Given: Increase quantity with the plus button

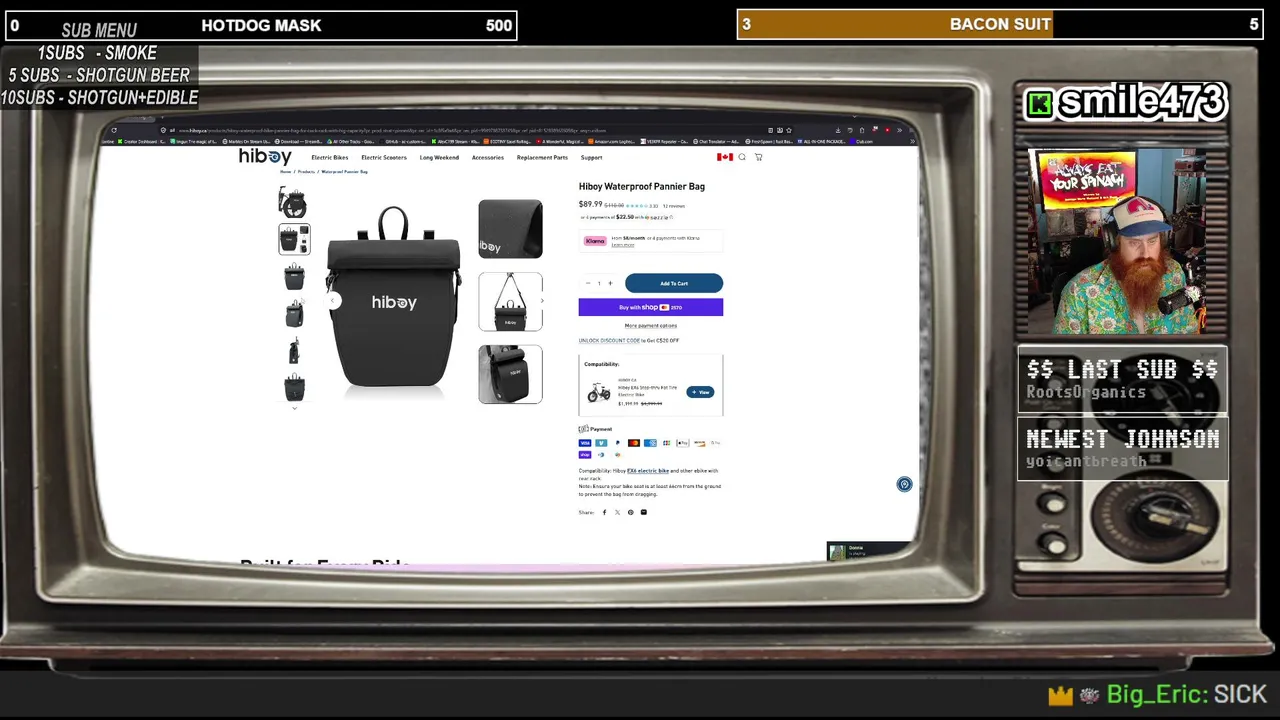Looking at the screenshot, I should point(610,283).
